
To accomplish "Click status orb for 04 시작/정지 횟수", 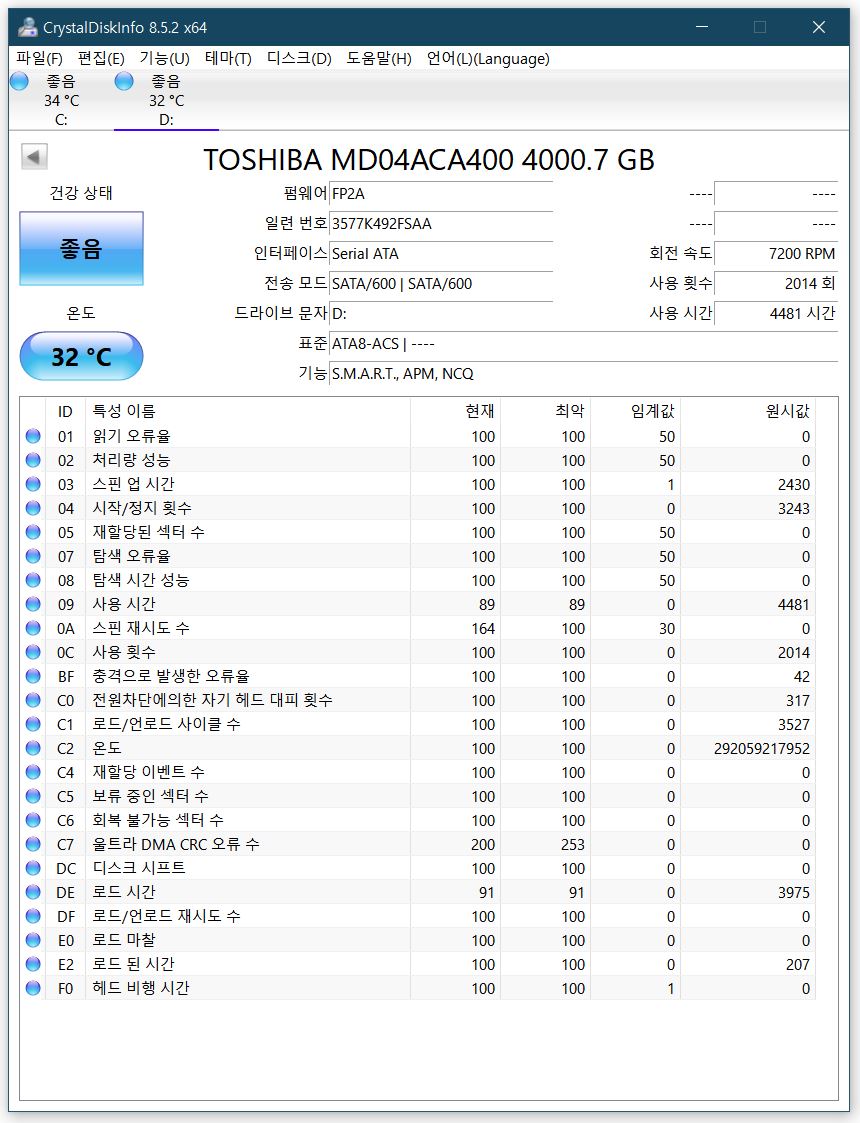I will (33, 509).
